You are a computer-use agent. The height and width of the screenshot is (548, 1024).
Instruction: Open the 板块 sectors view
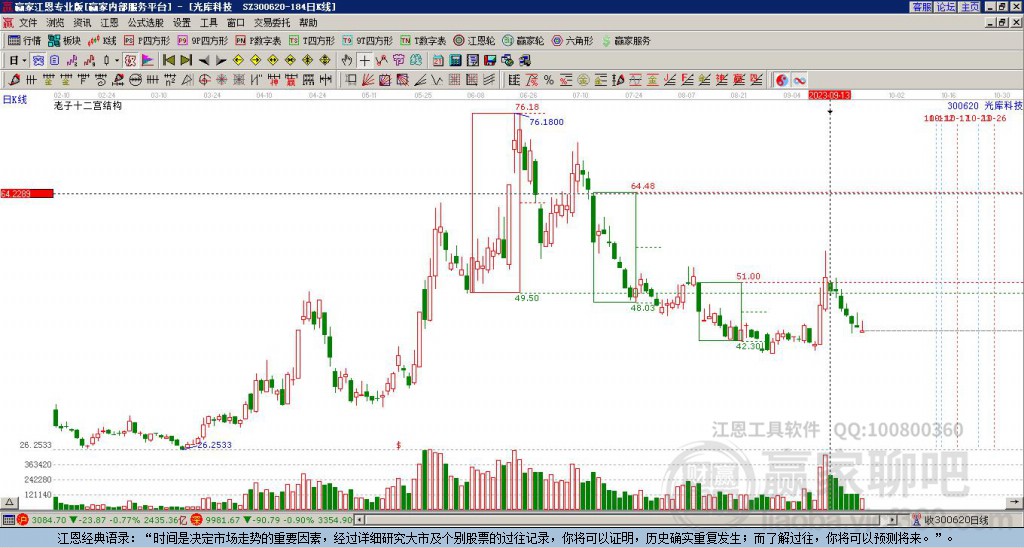[64, 40]
